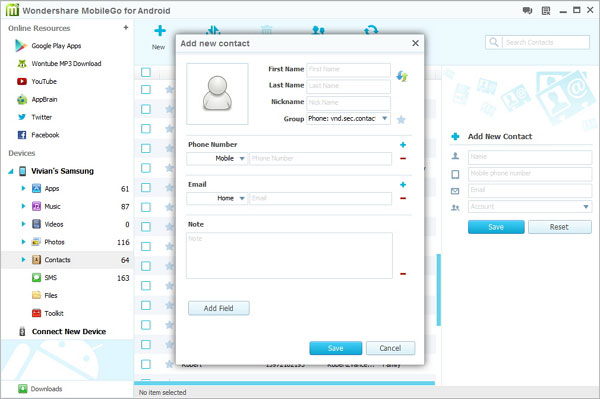The width and height of the screenshot is (600, 399).
Task: Check the last visible contact checkbox
Action: (146, 364)
